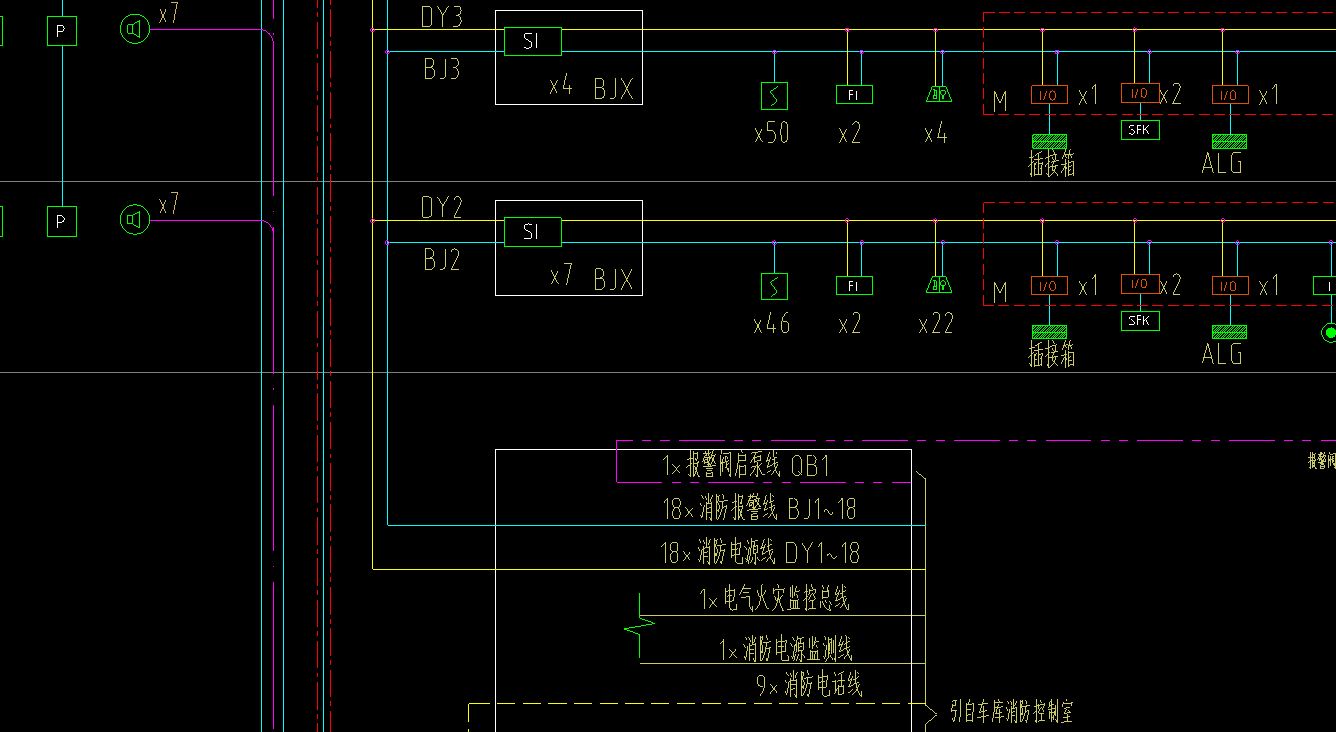Click the I/O module above 插接箱, BJ3 row
The width and height of the screenshot is (1336, 732).
coord(1049,95)
